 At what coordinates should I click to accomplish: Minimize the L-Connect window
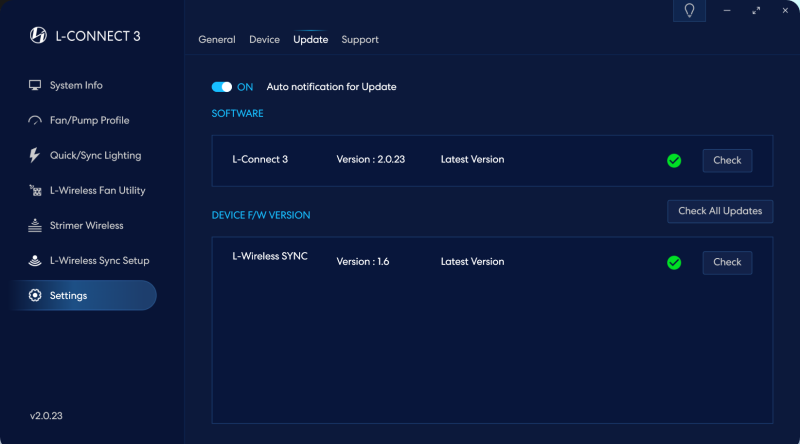point(727,10)
